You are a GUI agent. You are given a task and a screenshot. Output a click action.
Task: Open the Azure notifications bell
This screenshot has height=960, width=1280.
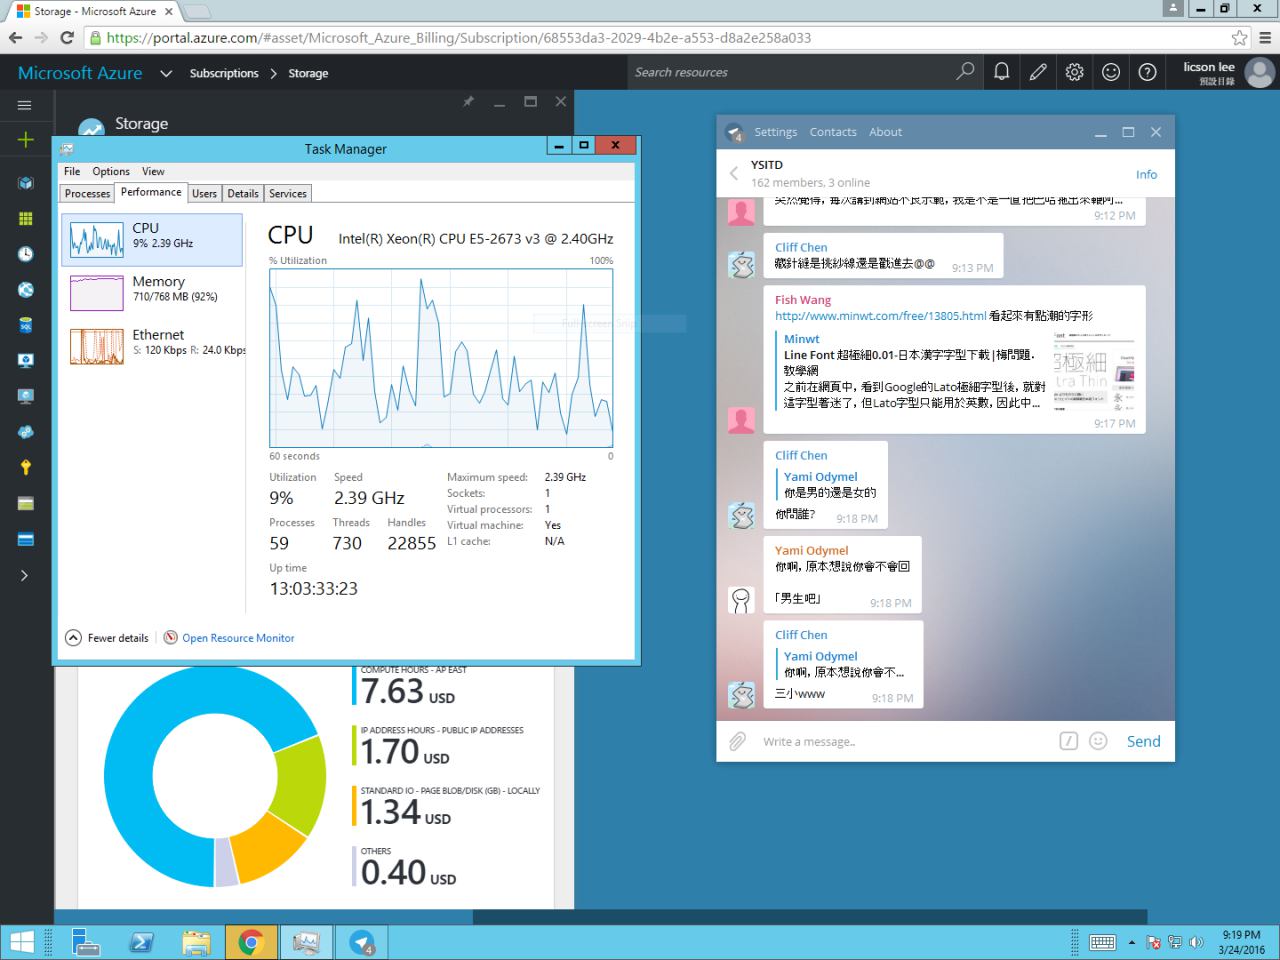click(x=1001, y=72)
